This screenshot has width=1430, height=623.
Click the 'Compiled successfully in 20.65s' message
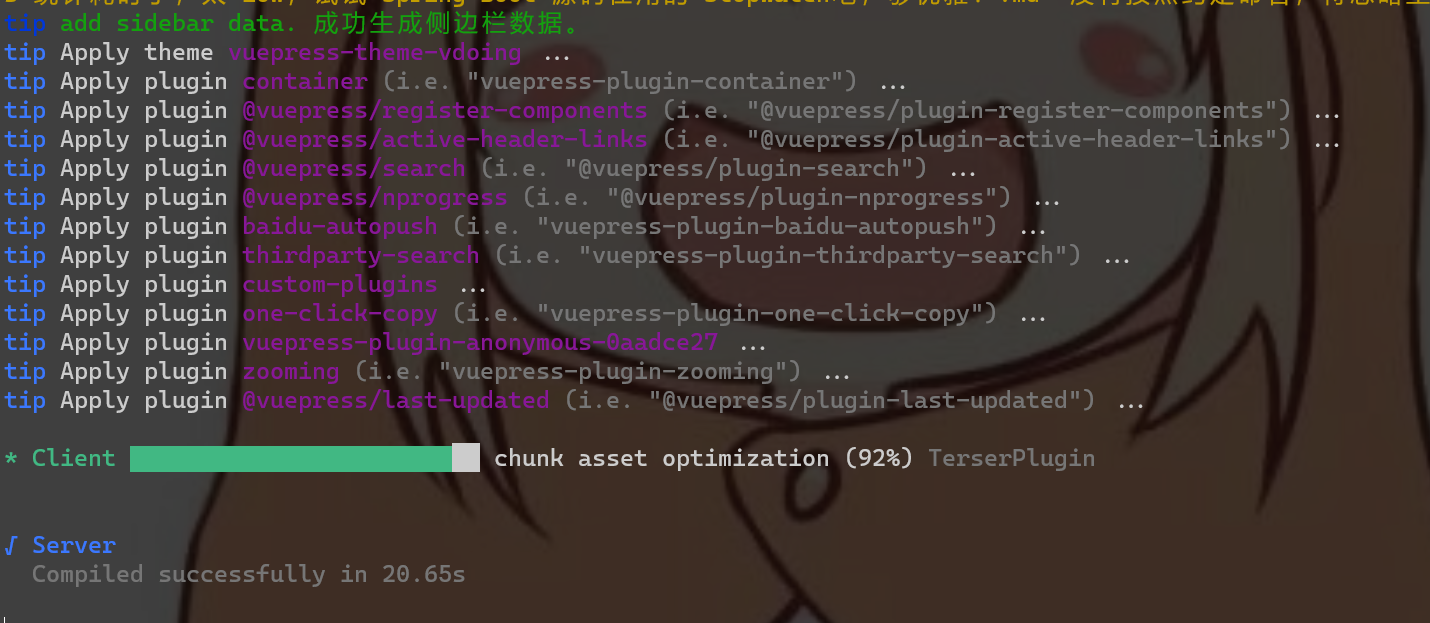click(x=248, y=575)
